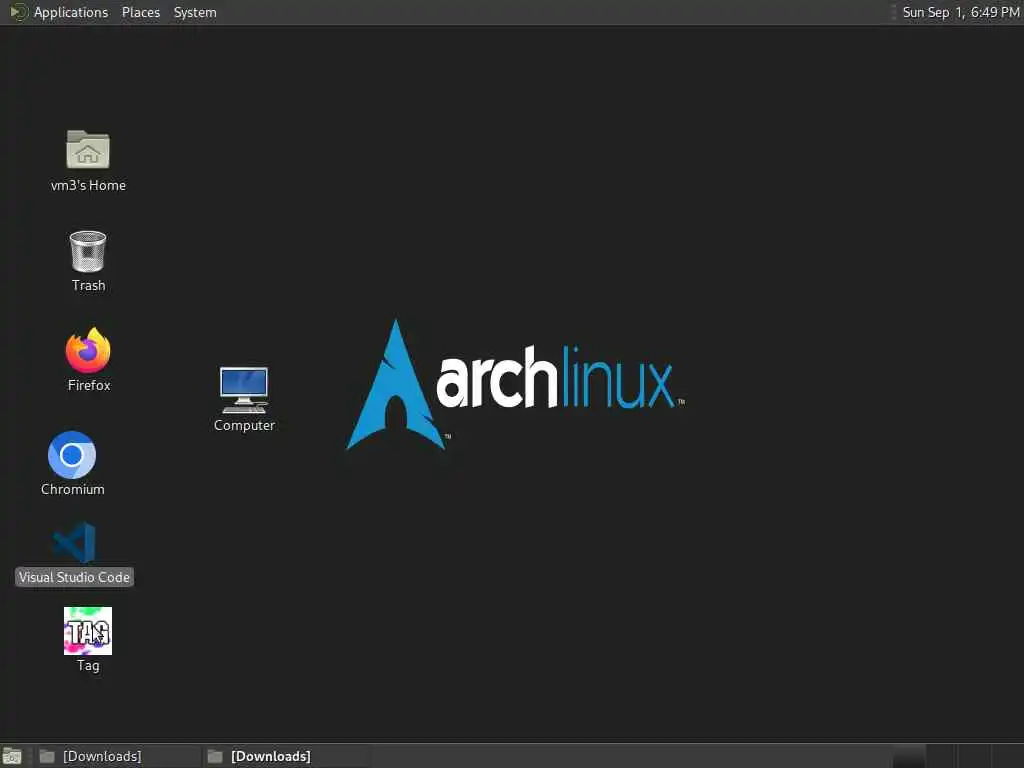This screenshot has height=768, width=1024.
Task: Open the Places menu
Action: click(140, 12)
